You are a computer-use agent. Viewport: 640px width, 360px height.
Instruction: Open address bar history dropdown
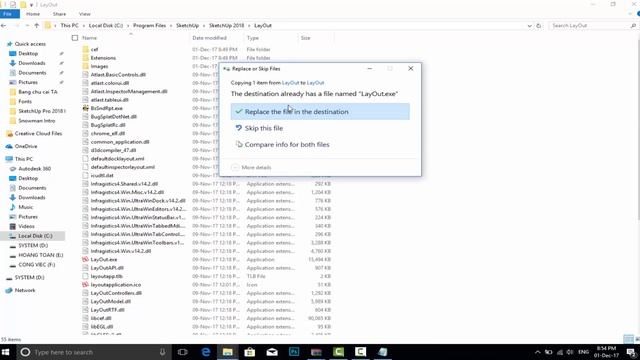529,25
